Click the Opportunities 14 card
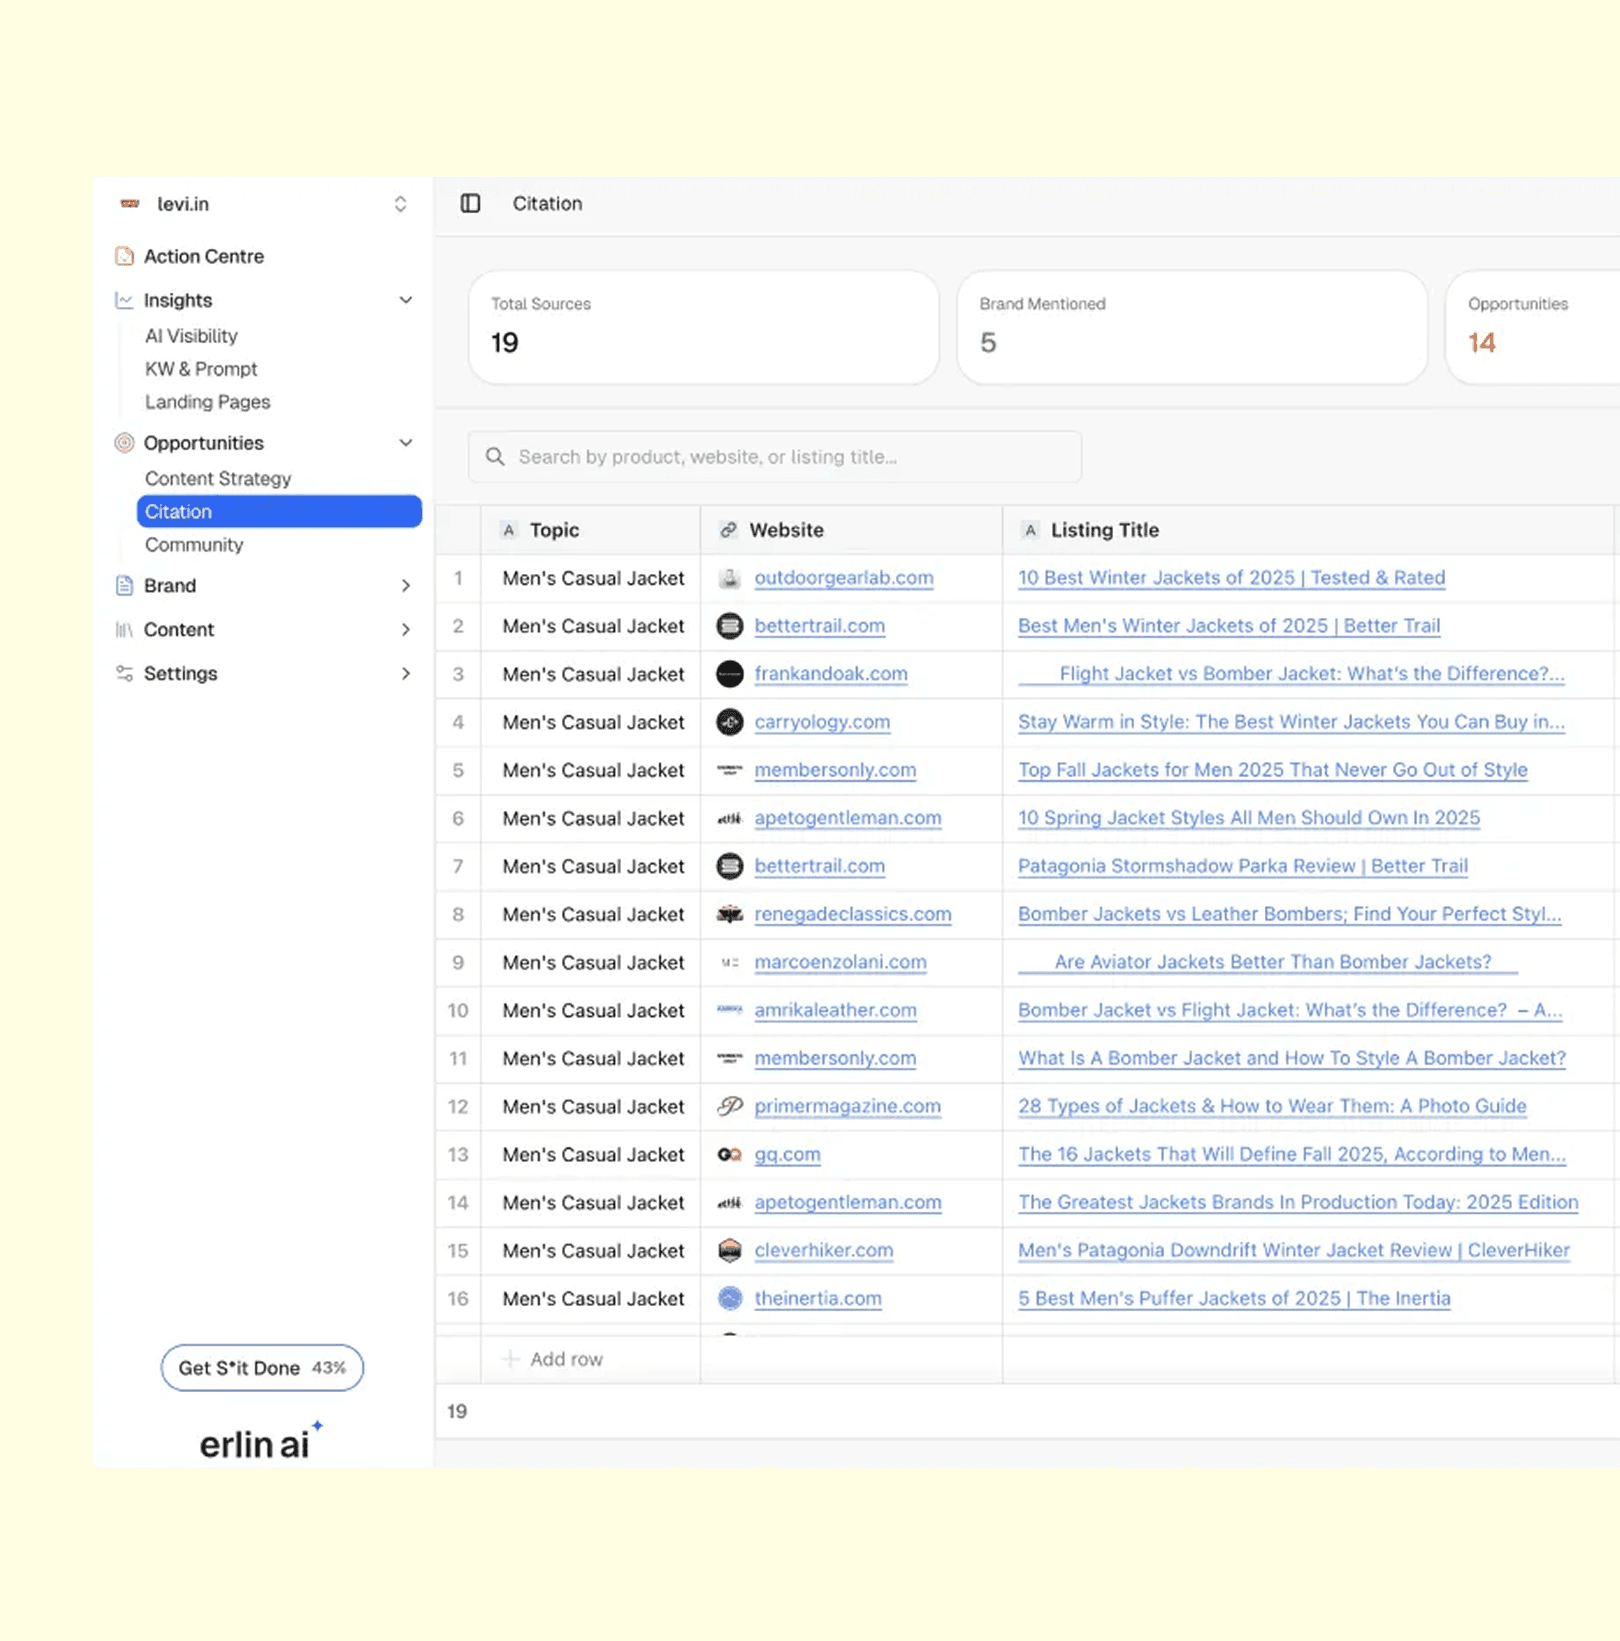 pos(1532,327)
